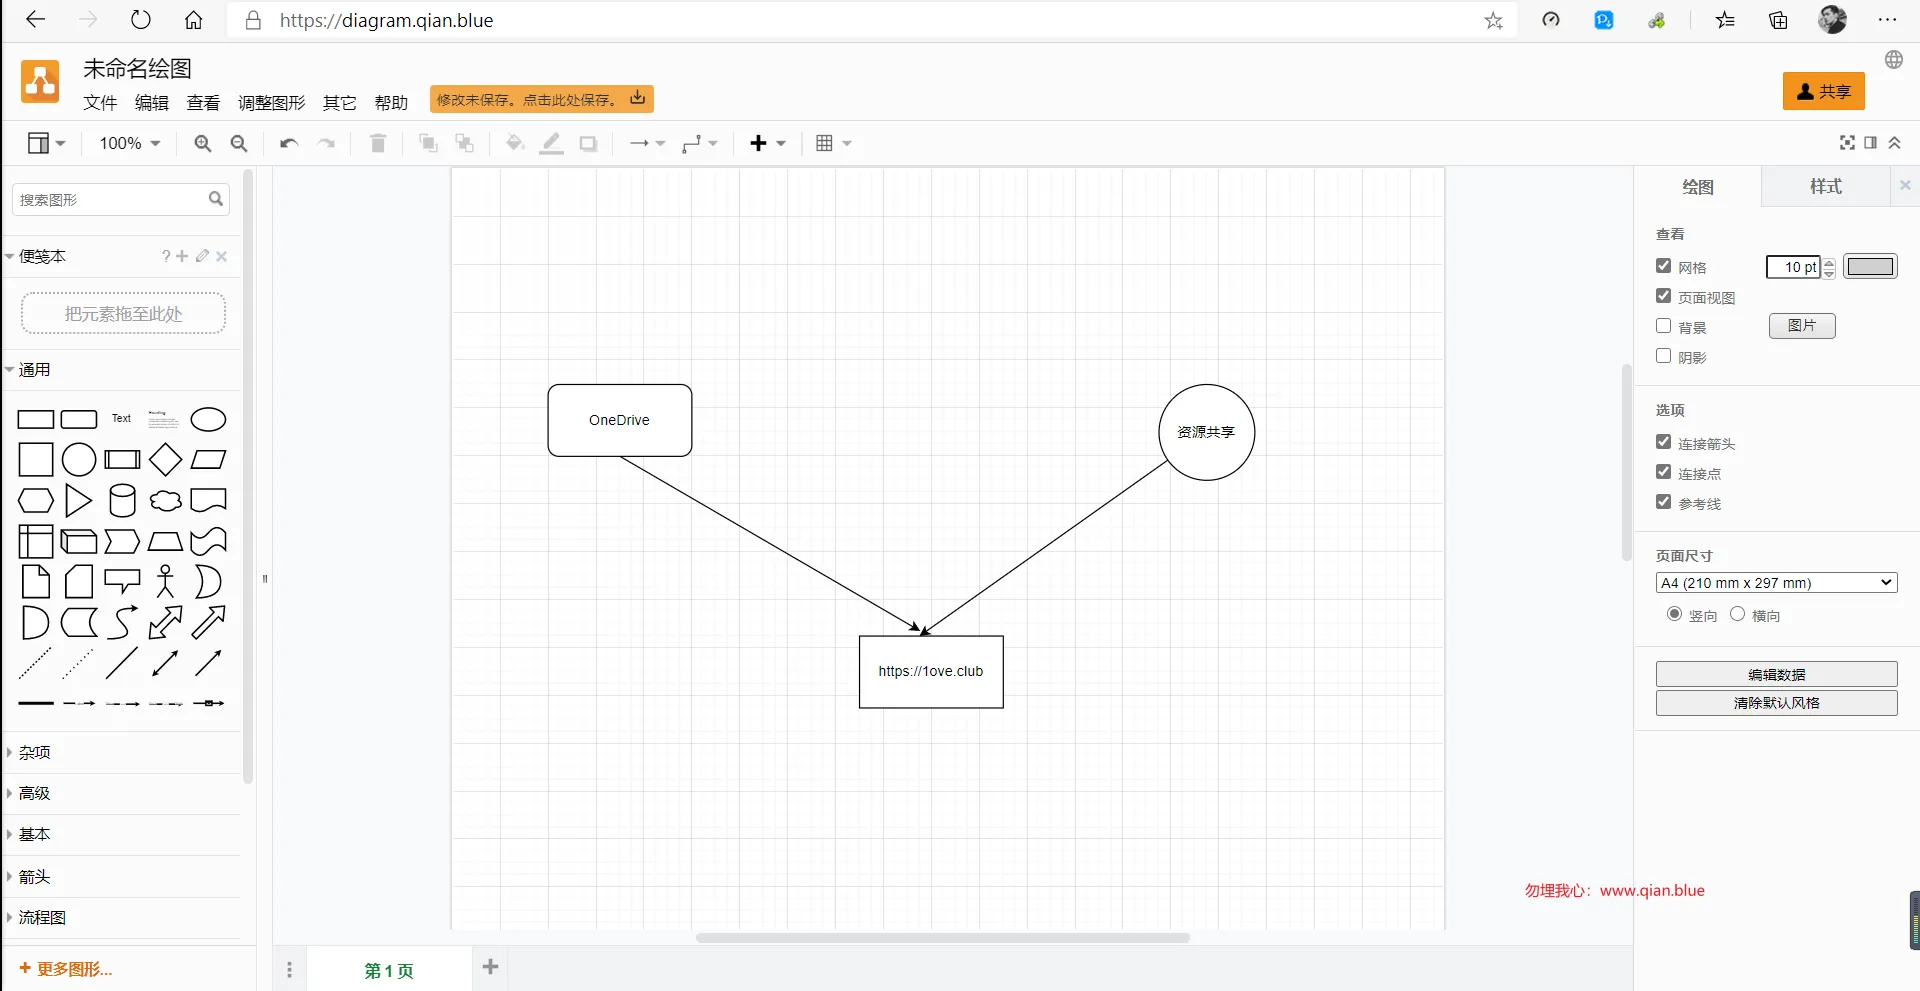Screen dimensions: 1920x991
Task: Select the 第 1 页 page tab
Action: click(389, 971)
